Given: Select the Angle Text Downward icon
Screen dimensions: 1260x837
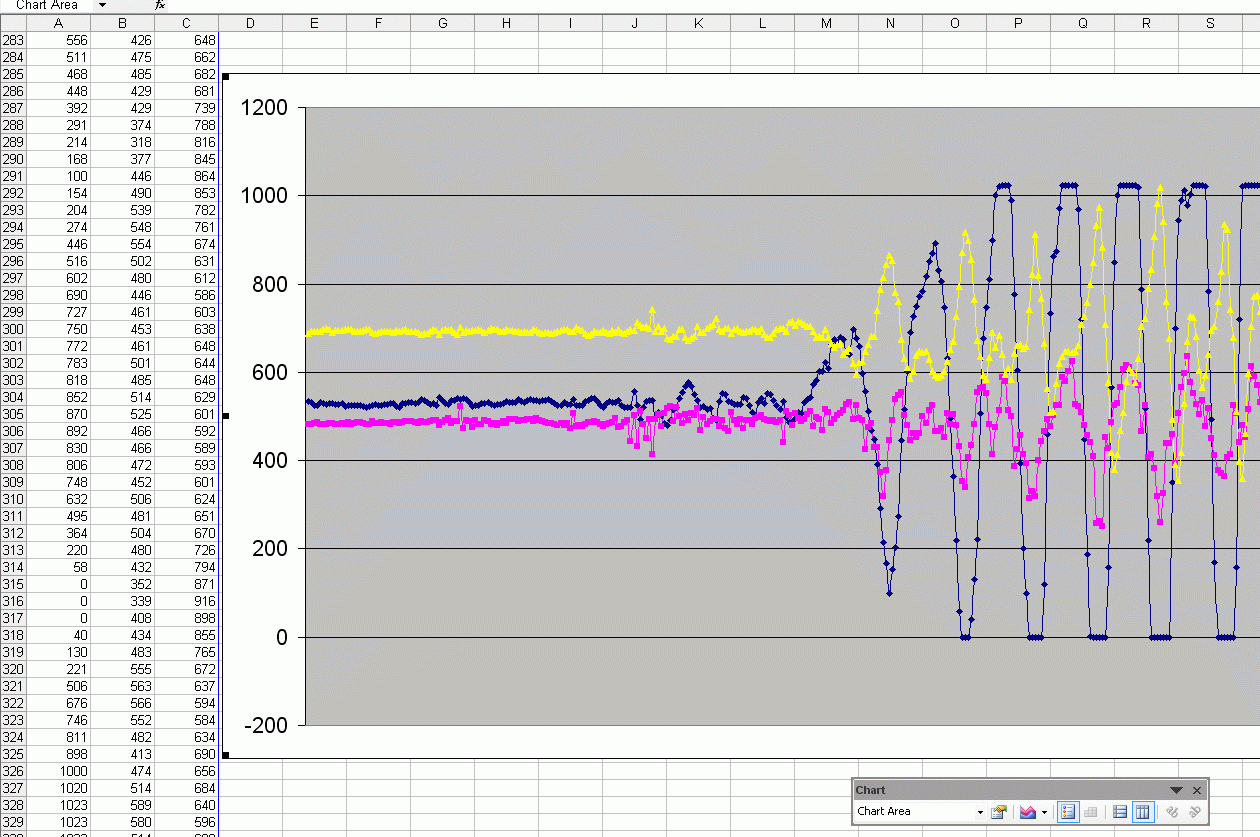Looking at the screenshot, I should [x=1173, y=812].
